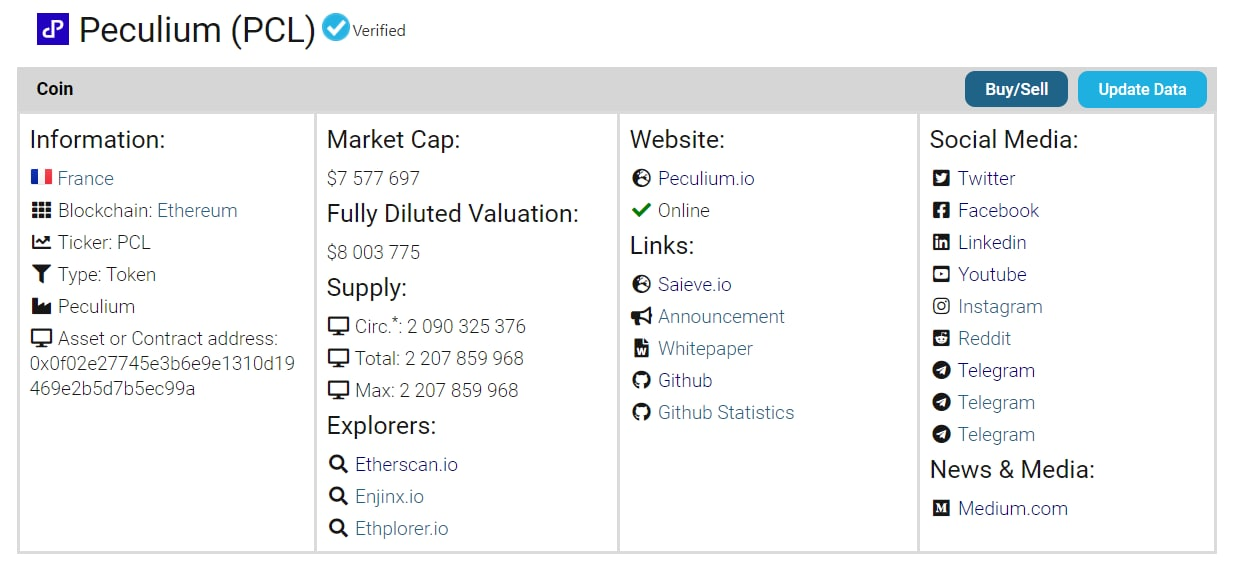Open the Medium.com news link
Screen dimensions: 1233x575
pos(1013,508)
